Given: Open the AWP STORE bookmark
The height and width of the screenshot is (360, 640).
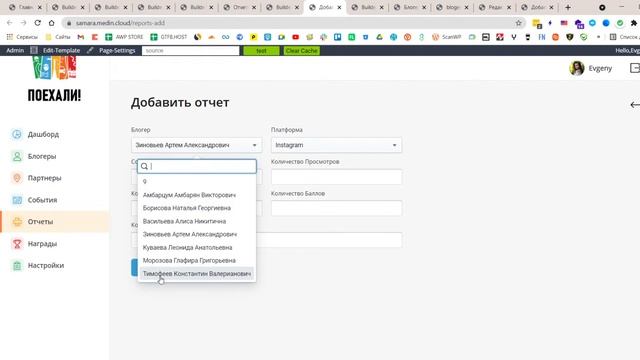Looking at the screenshot, I should tap(124, 37).
